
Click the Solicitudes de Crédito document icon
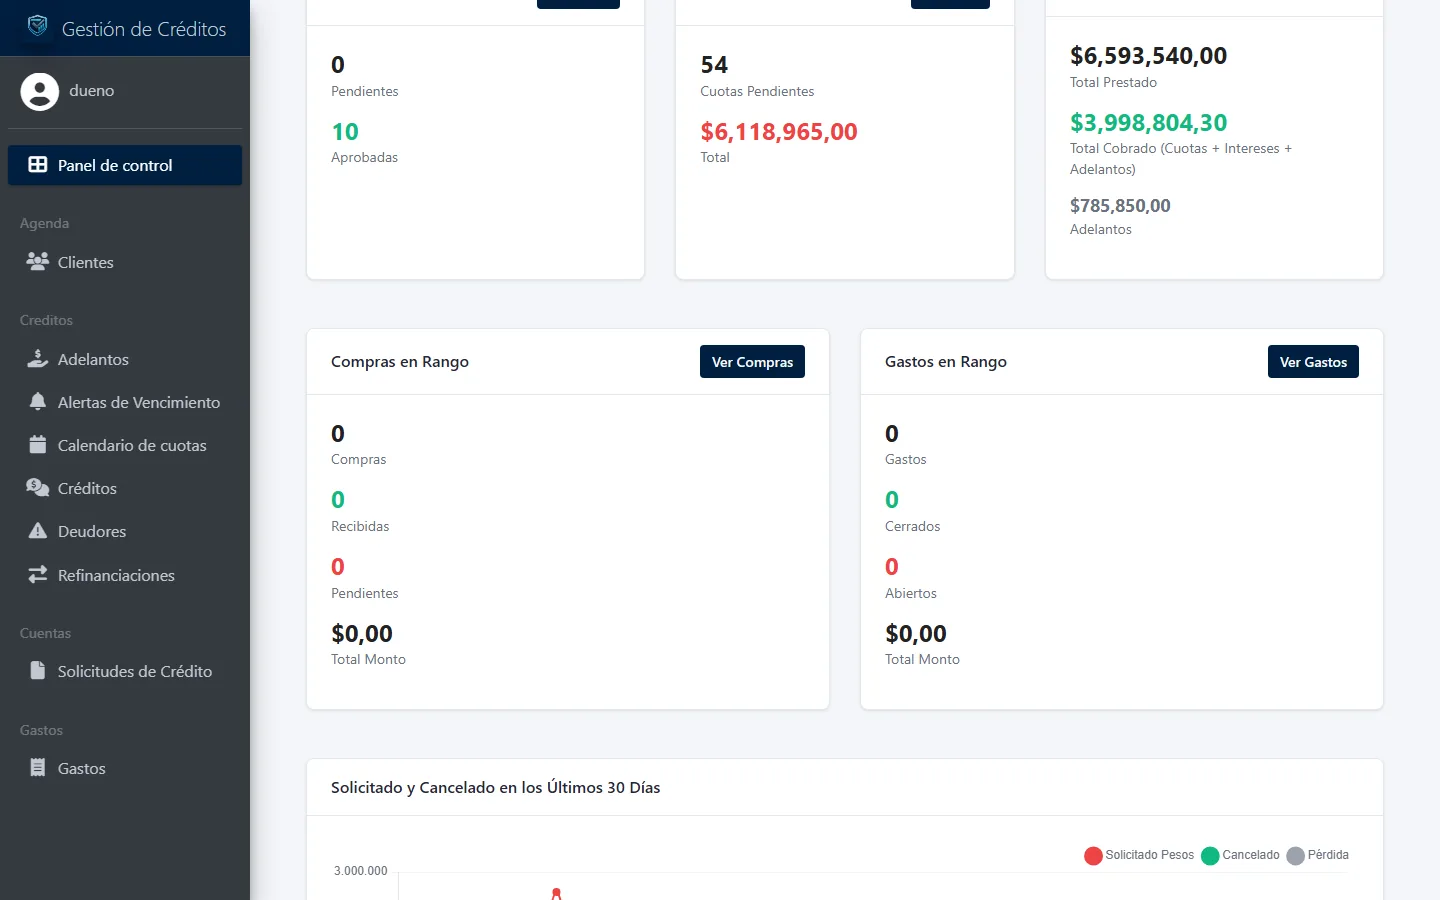tap(38, 670)
